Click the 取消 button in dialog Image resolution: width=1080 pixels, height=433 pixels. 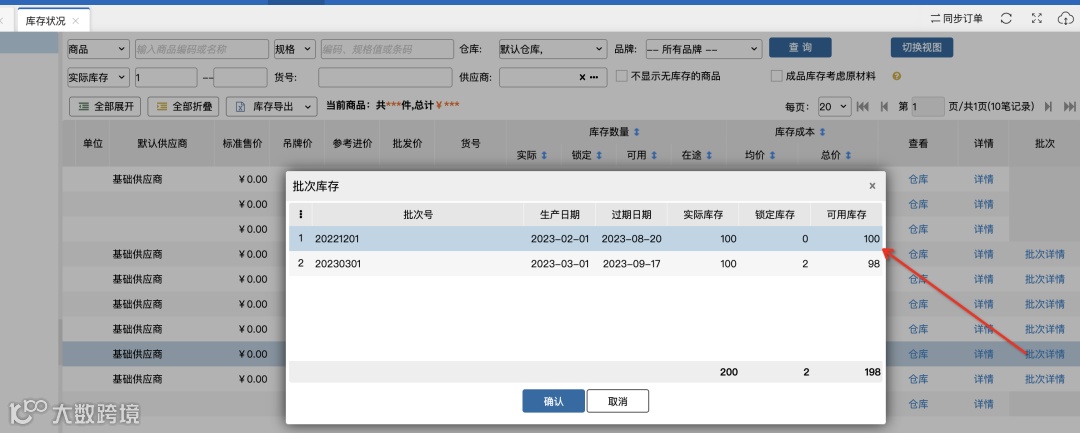[618, 401]
